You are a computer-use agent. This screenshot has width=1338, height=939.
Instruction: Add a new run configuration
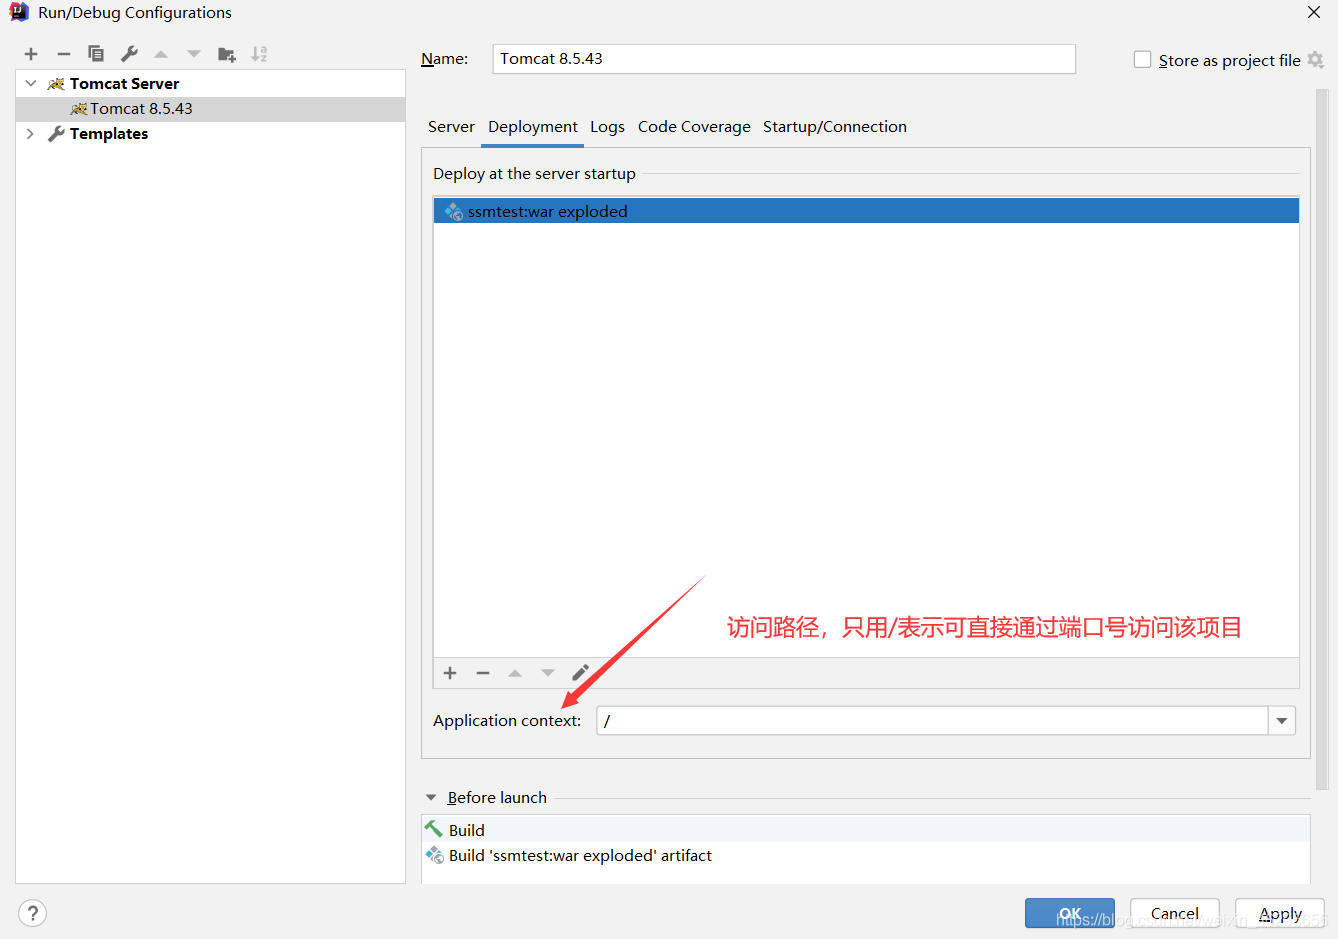[31, 54]
